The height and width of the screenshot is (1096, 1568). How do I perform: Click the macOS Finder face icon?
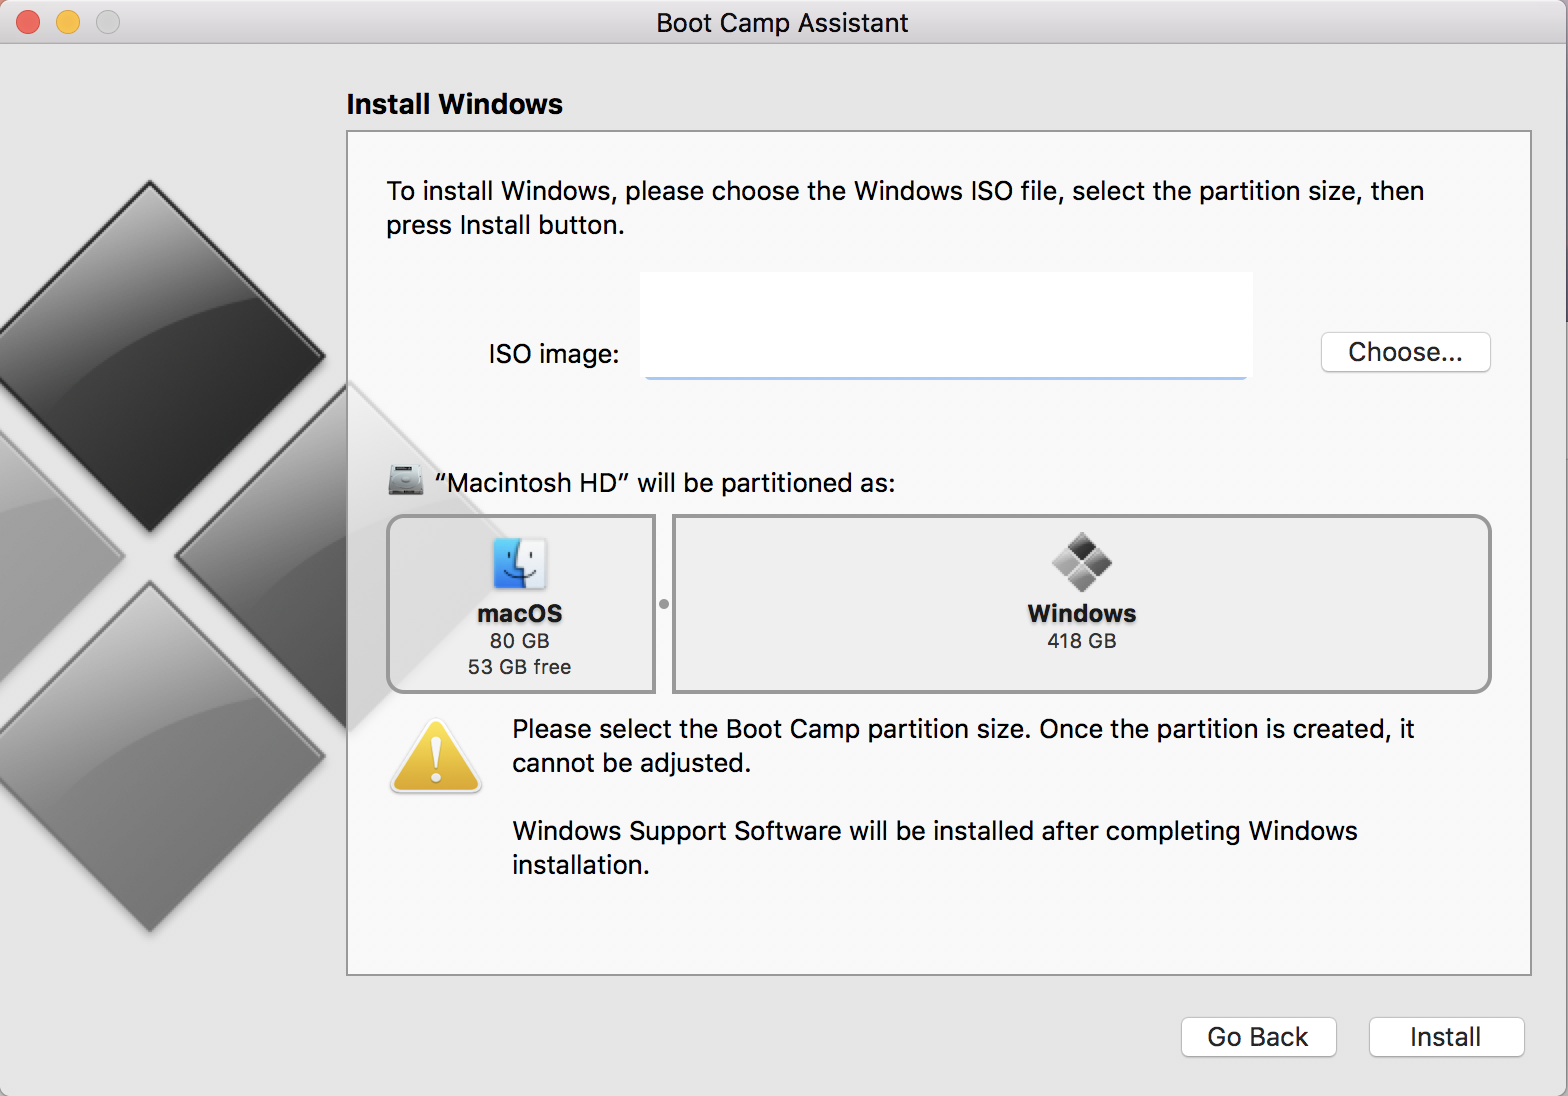coord(520,563)
